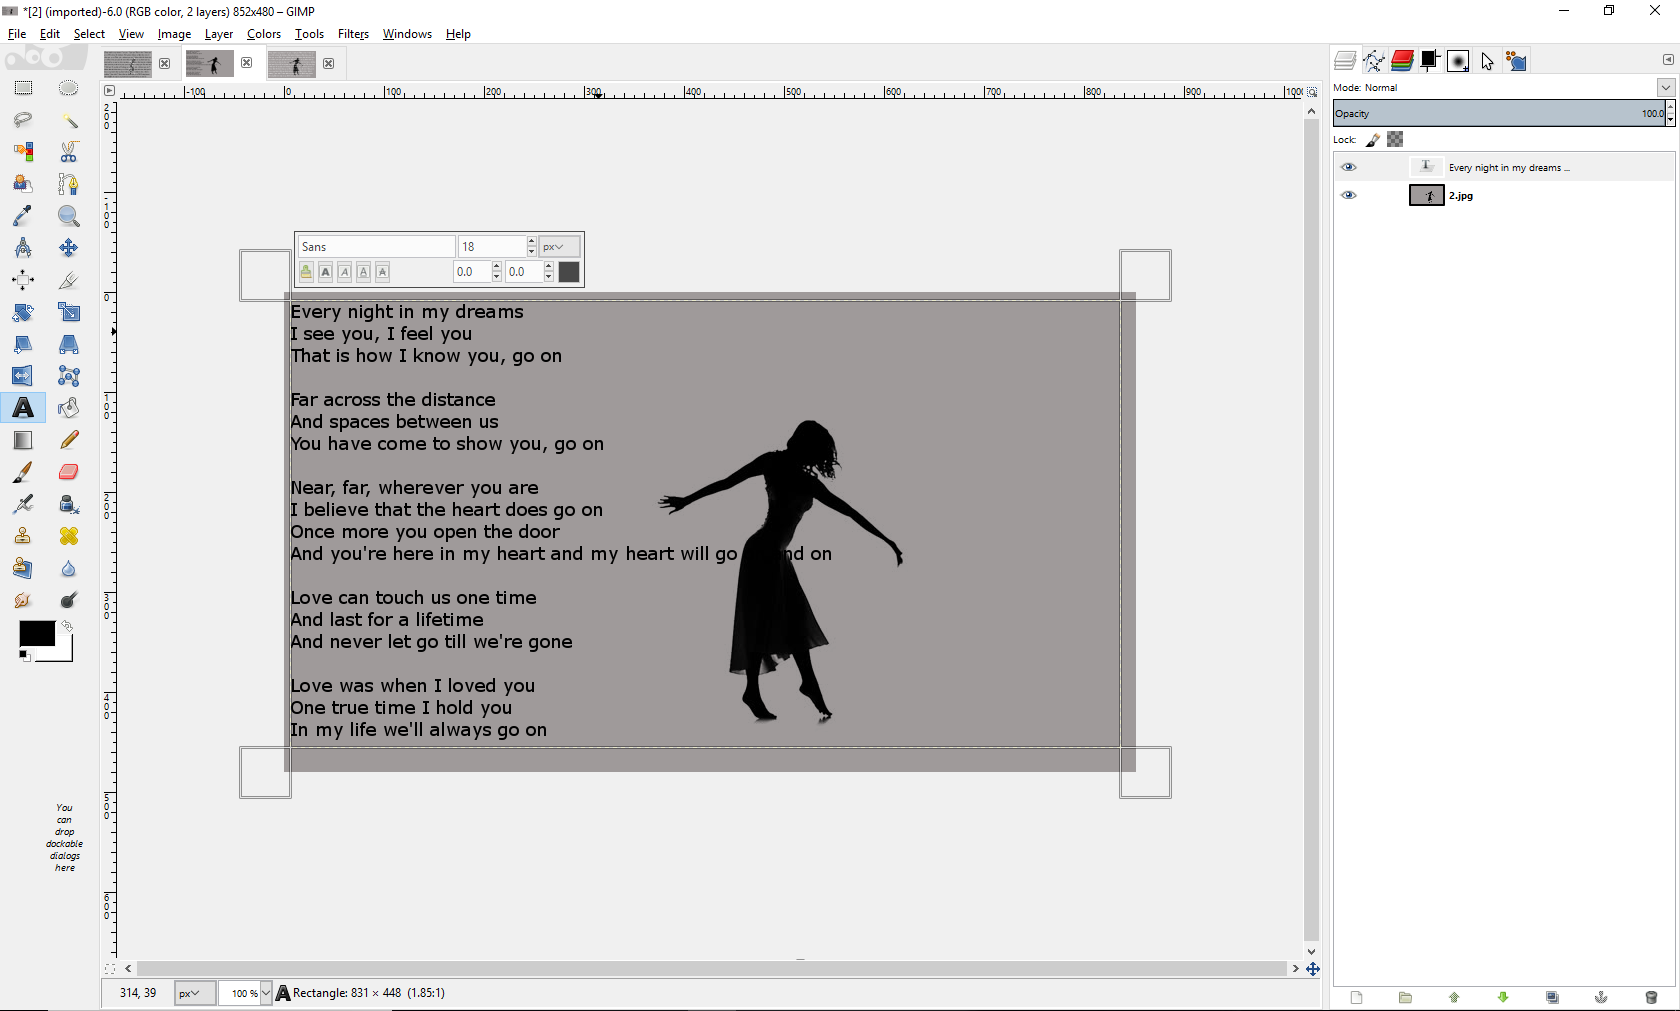Select the Paintbrush tool
This screenshot has width=1680, height=1011.
coord(23,472)
